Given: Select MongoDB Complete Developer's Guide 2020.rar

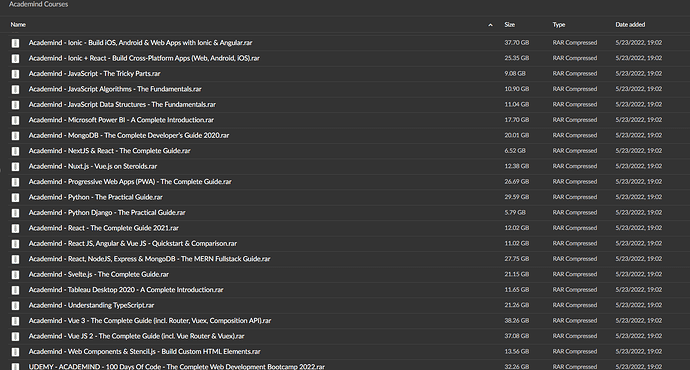Looking at the screenshot, I should (128, 135).
